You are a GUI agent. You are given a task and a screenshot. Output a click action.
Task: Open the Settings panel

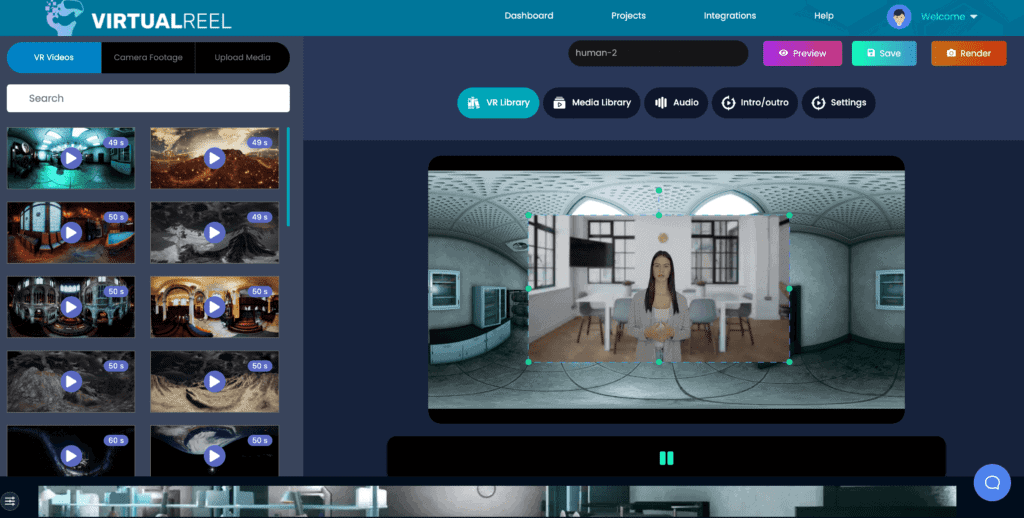[839, 103]
